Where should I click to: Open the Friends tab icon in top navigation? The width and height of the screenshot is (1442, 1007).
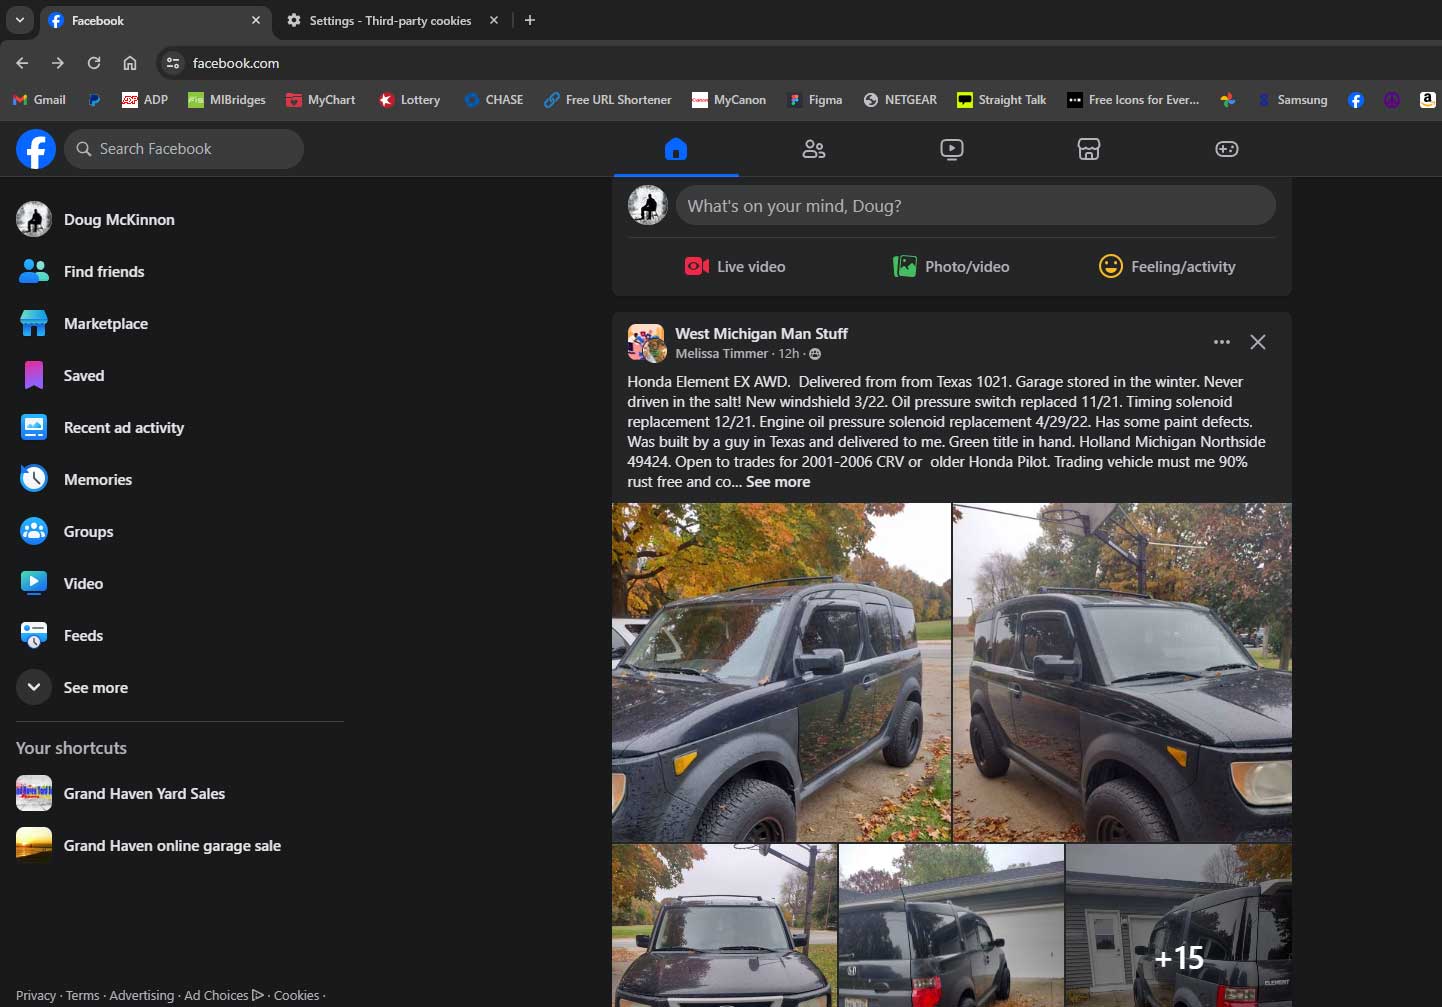tap(814, 149)
